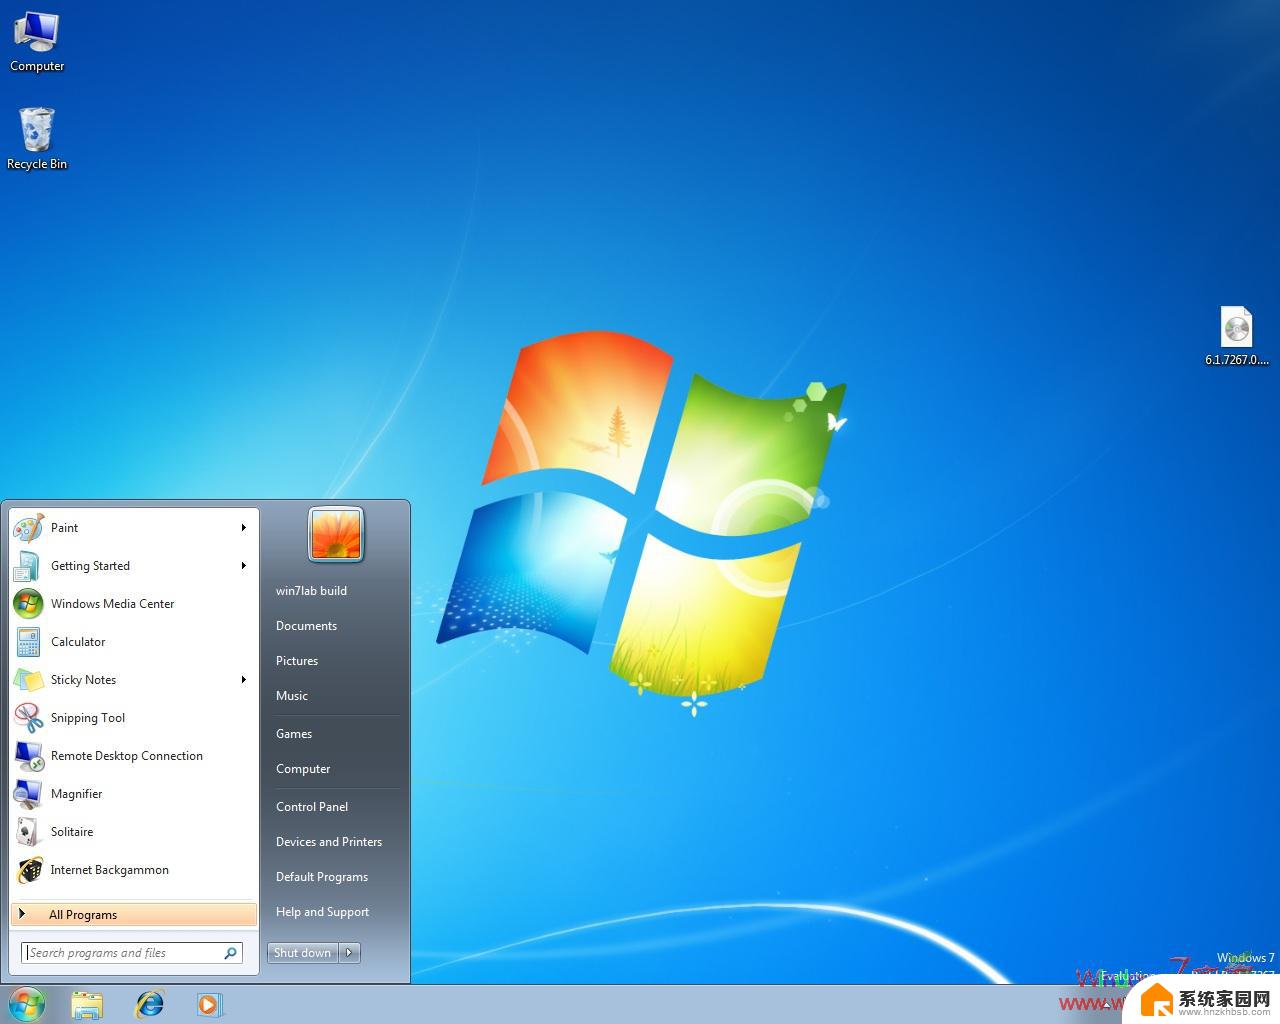
Task: Open Devices and Printers
Action: tap(329, 842)
